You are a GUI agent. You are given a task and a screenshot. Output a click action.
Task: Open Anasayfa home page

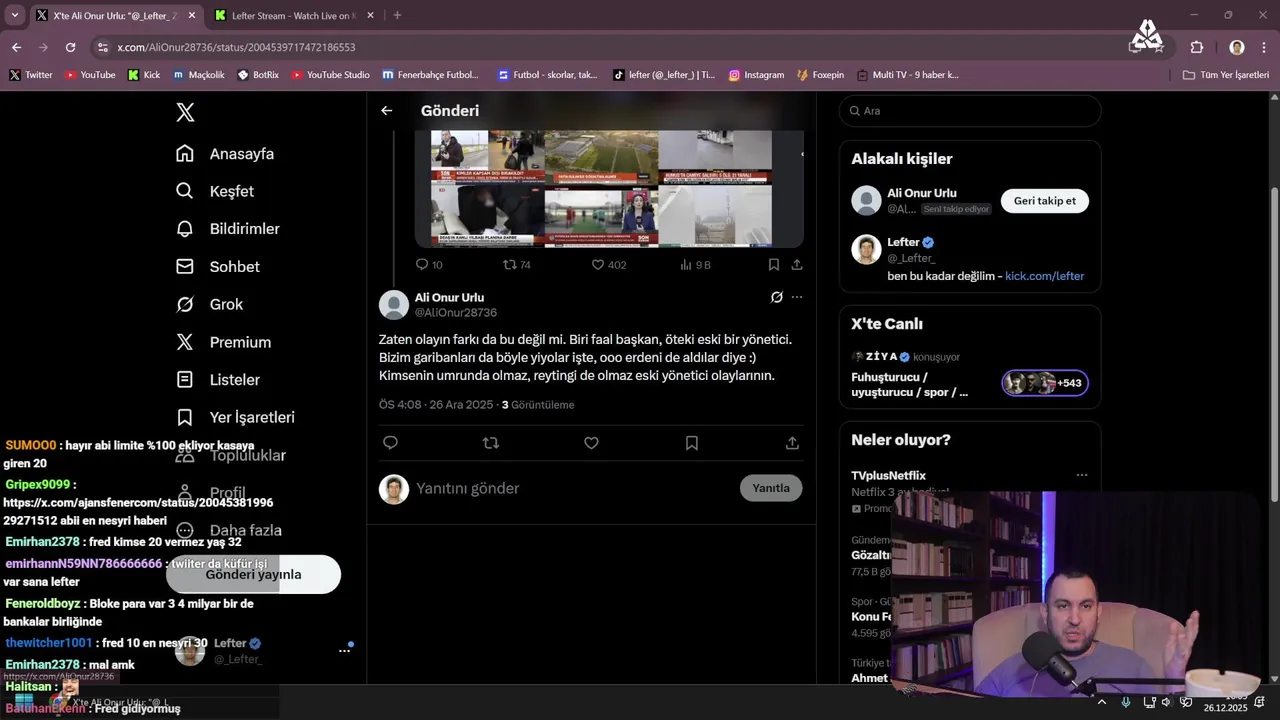click(225, 154)
